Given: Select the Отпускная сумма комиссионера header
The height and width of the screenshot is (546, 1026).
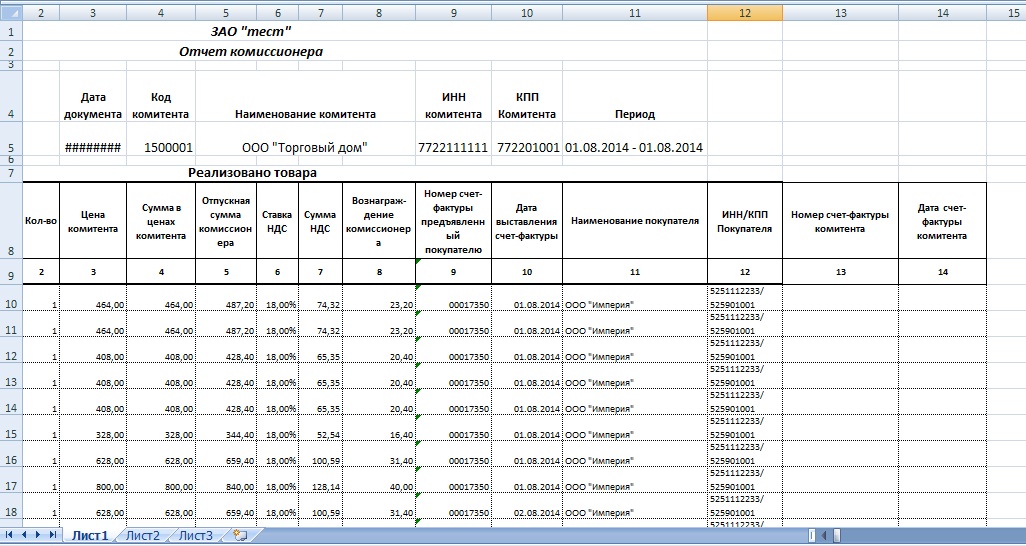Looking at the screenshot, I should [226, 221].
